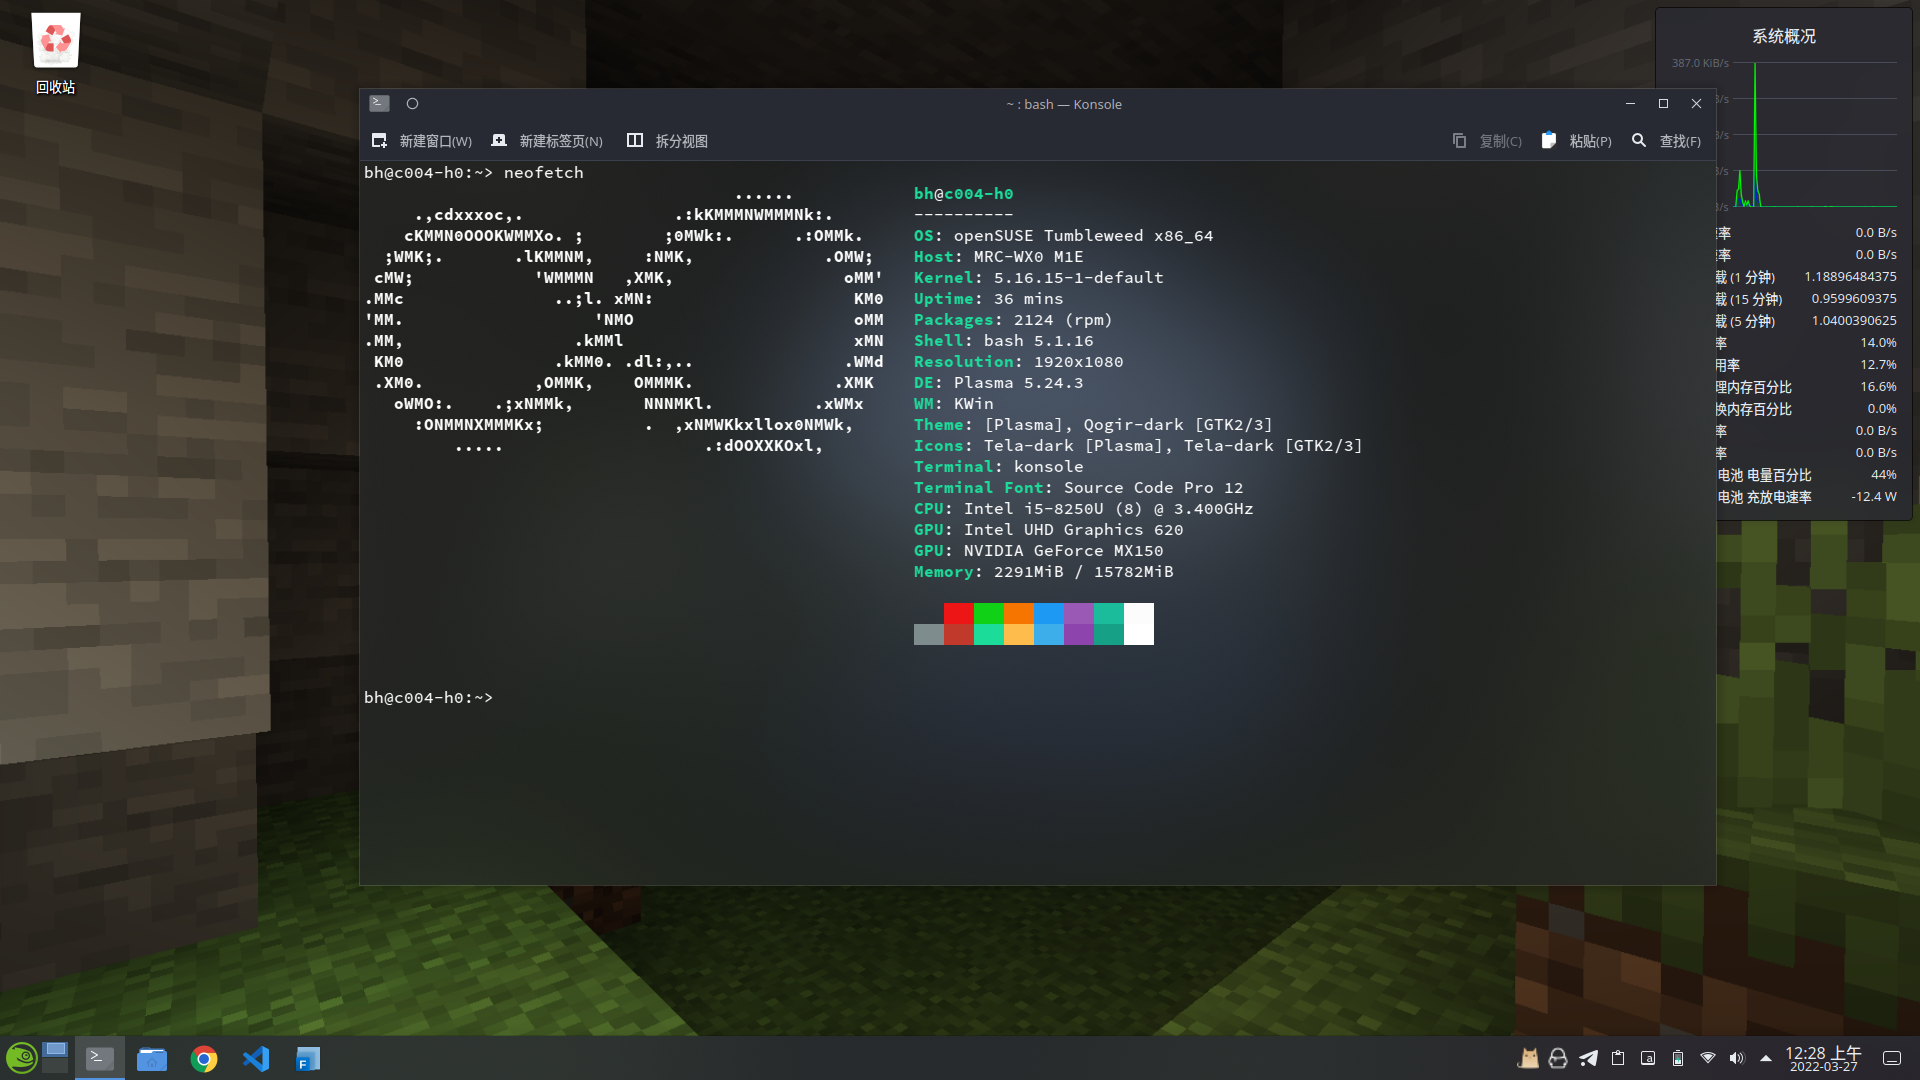Click the 0.9599609375 fifteen-minute load value
1920x1080 pixels.
(x=1854, y=299)
